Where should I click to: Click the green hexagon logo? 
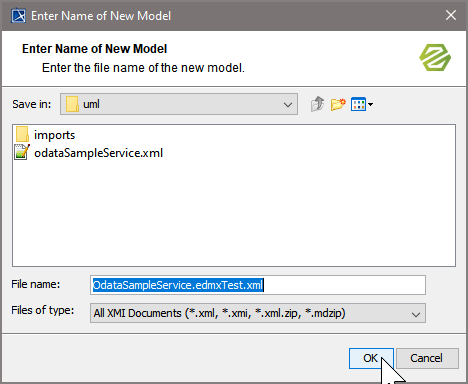pos(435,57)
